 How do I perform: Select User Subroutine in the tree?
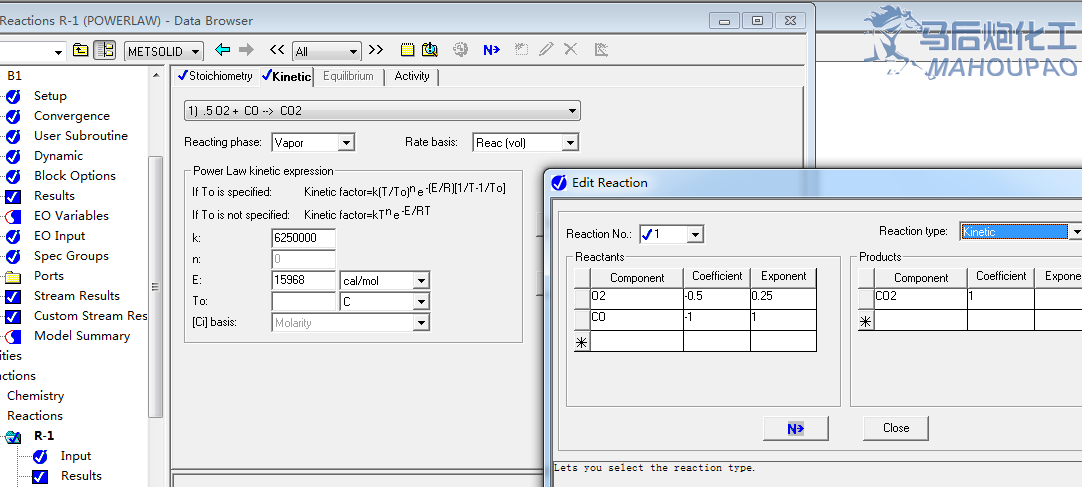tap(81, 136)
